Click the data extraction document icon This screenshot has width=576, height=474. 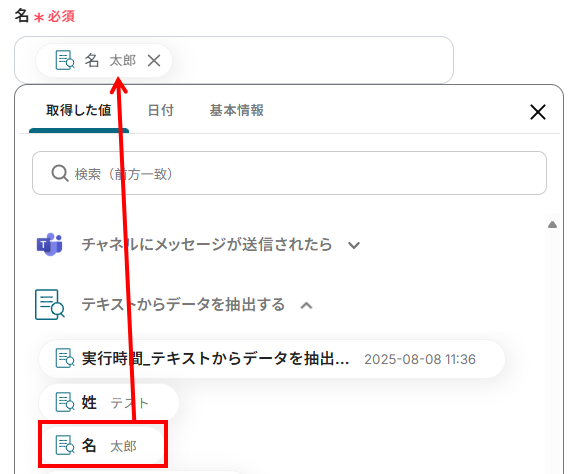click(x=50, y=305)
